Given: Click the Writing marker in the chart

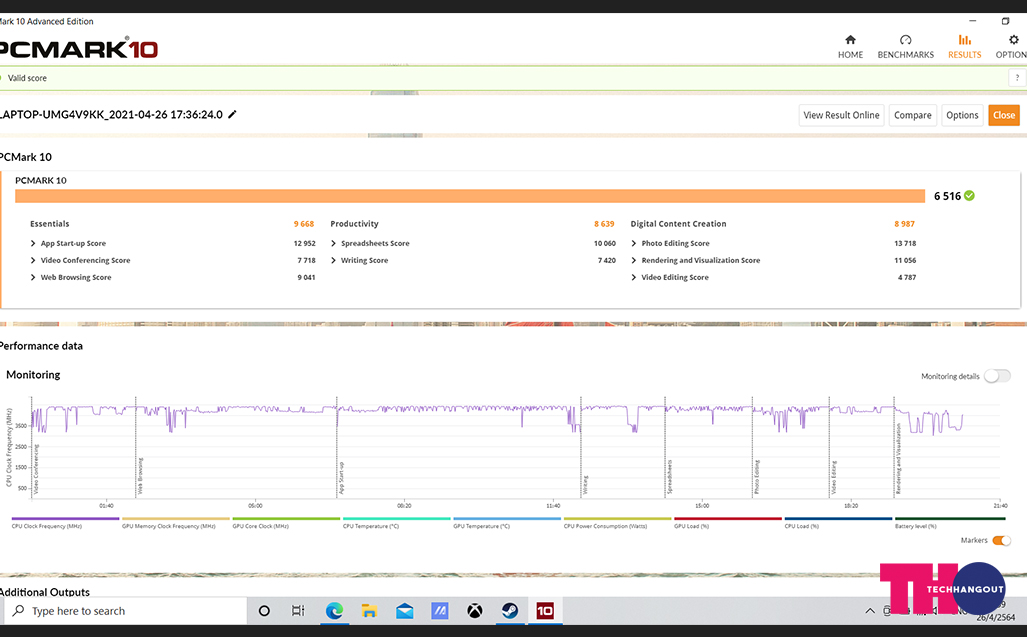Looking at the screenshot, I should (586, 485).
